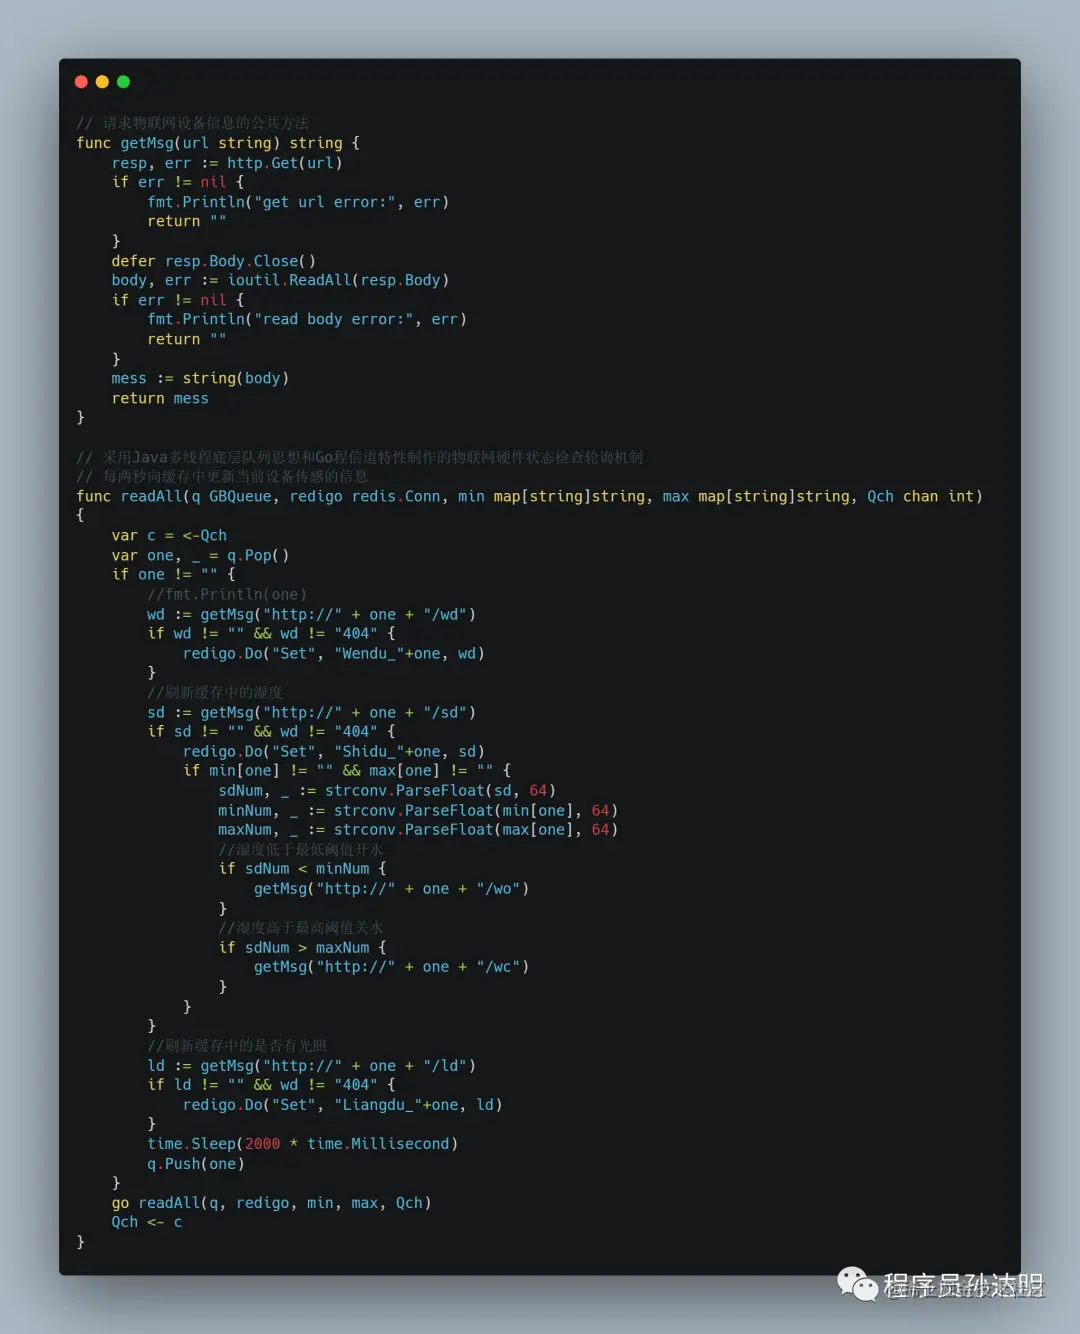Click the yellow minimize dot

(x=102, y=82)
